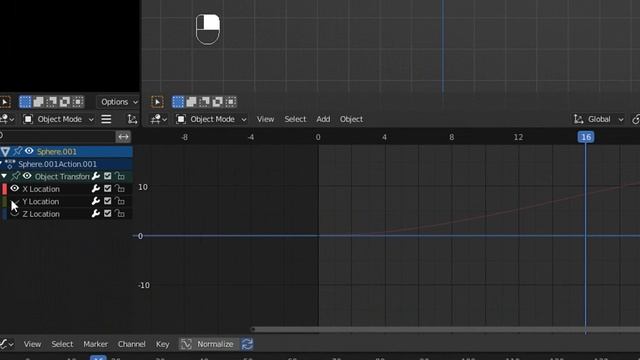Open the viewport Object menu
Viewport: 640px width, 360px height.
pos(351,119)
